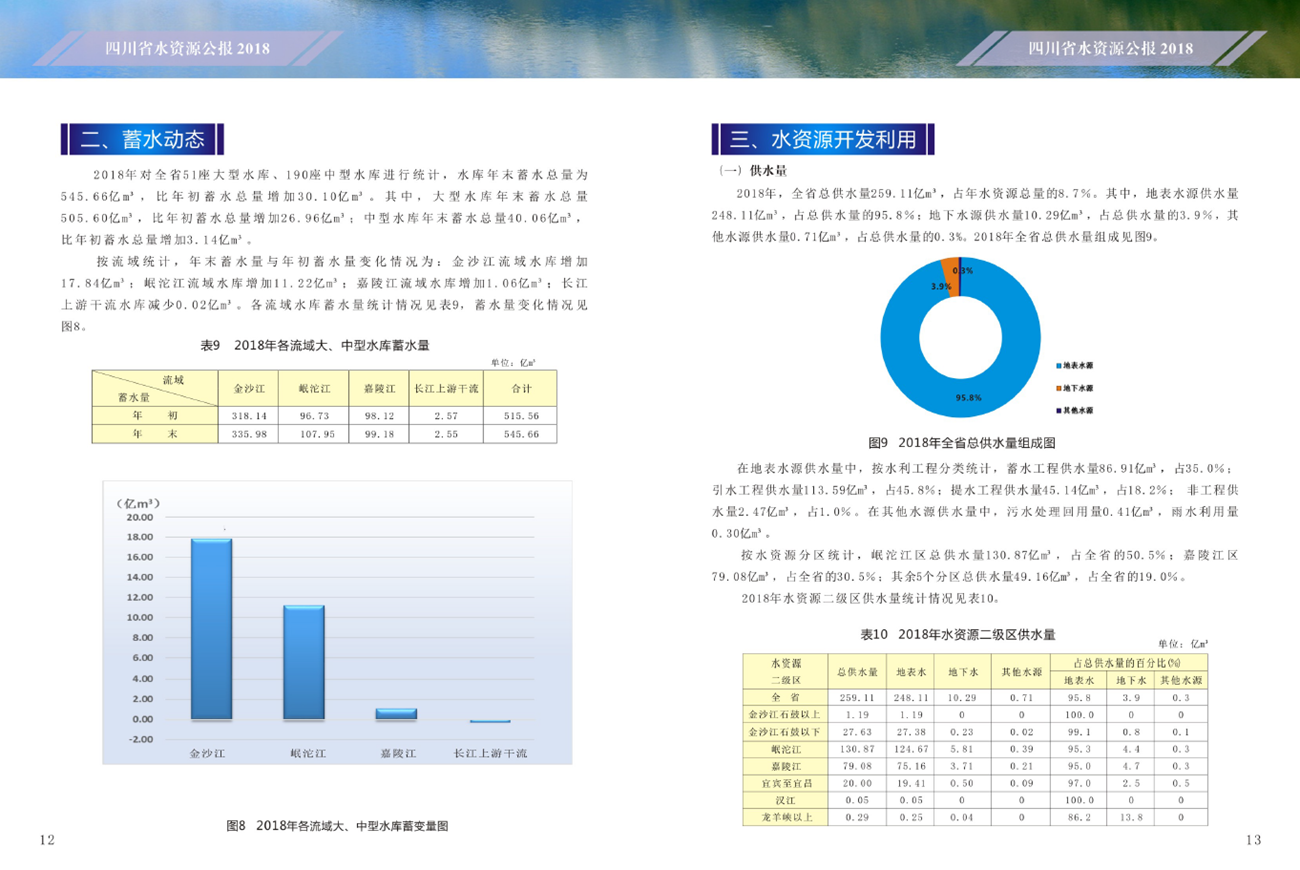Click the 年初 row label in table 9

155,415
